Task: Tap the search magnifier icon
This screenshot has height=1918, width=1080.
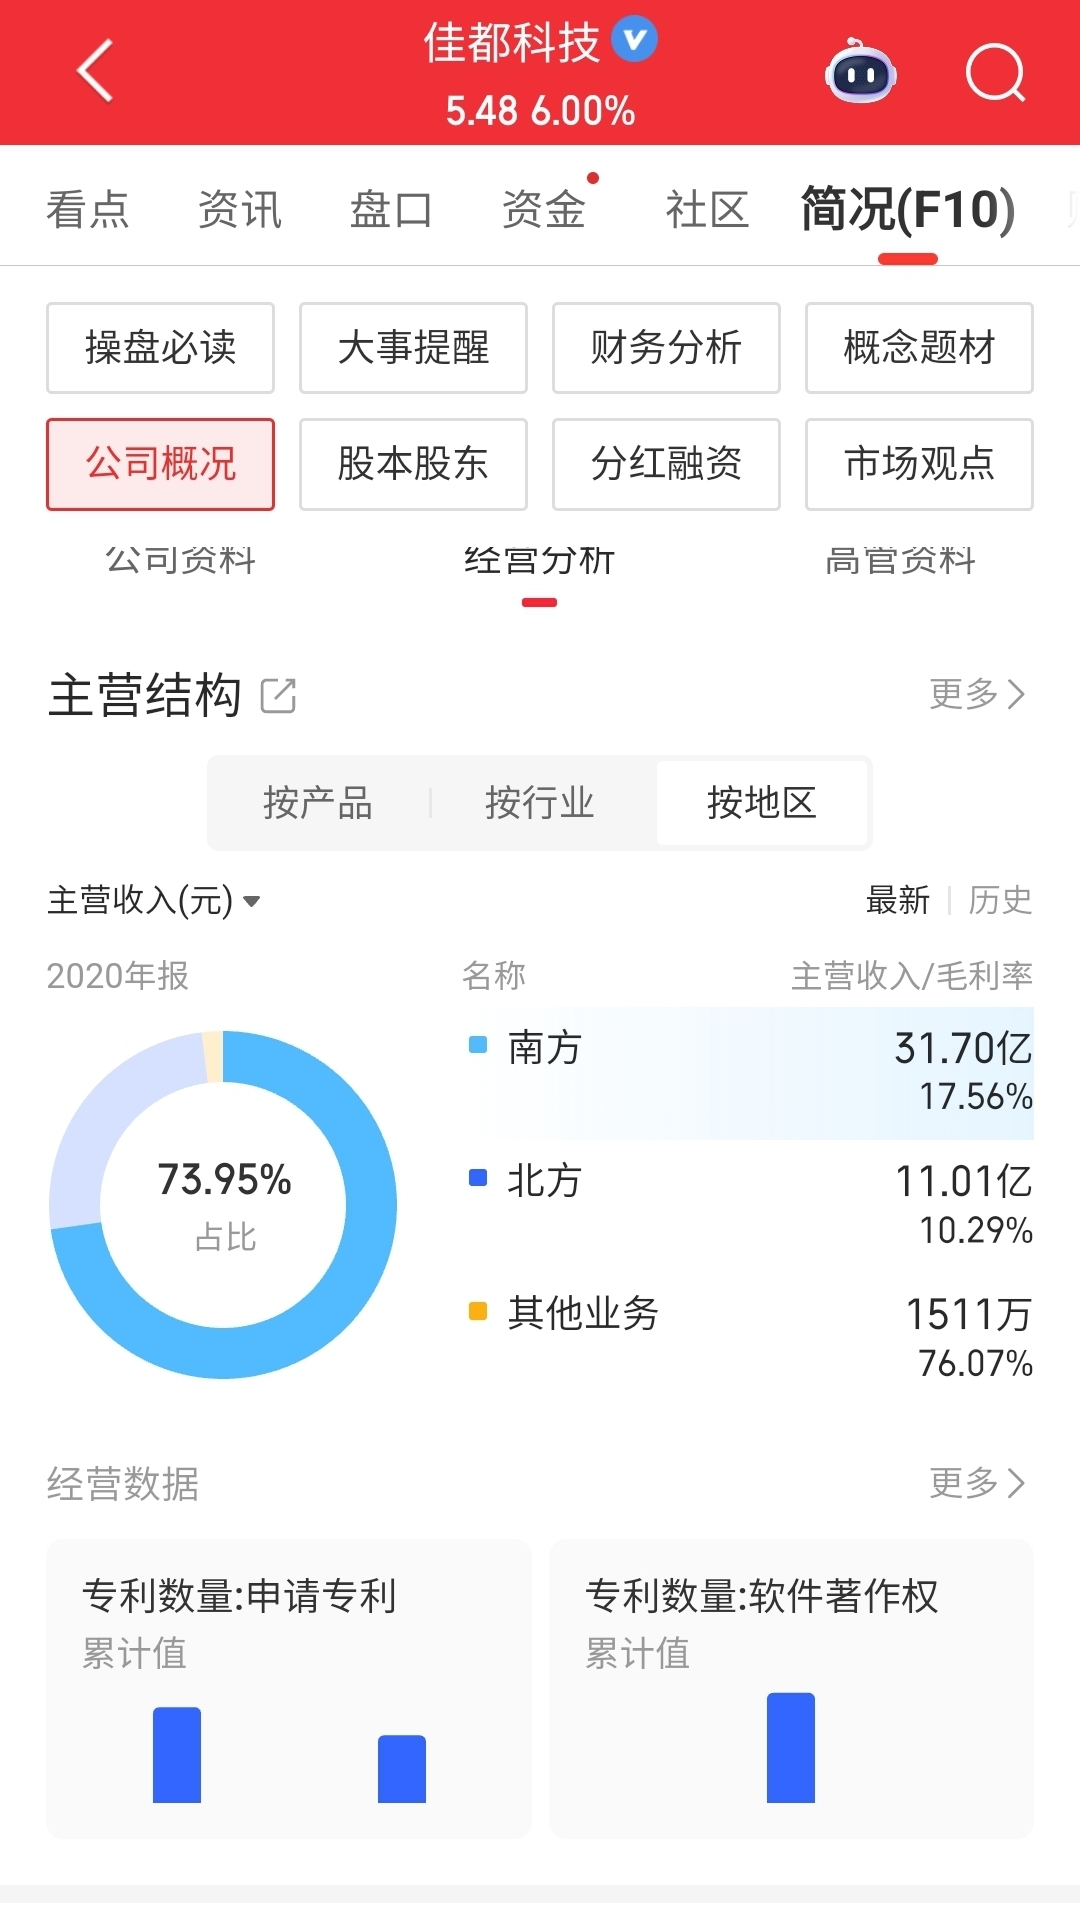Action: click(996, 73)
